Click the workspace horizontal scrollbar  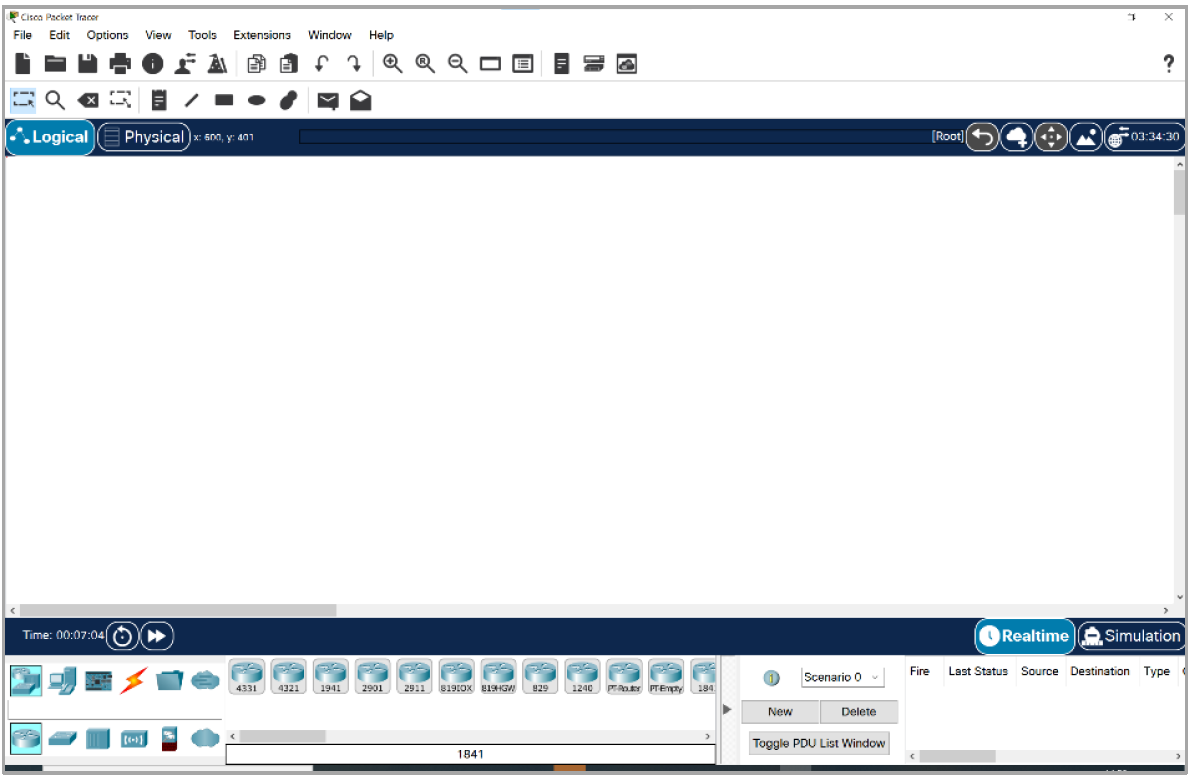pyautogui.click(x=178, y=610)
